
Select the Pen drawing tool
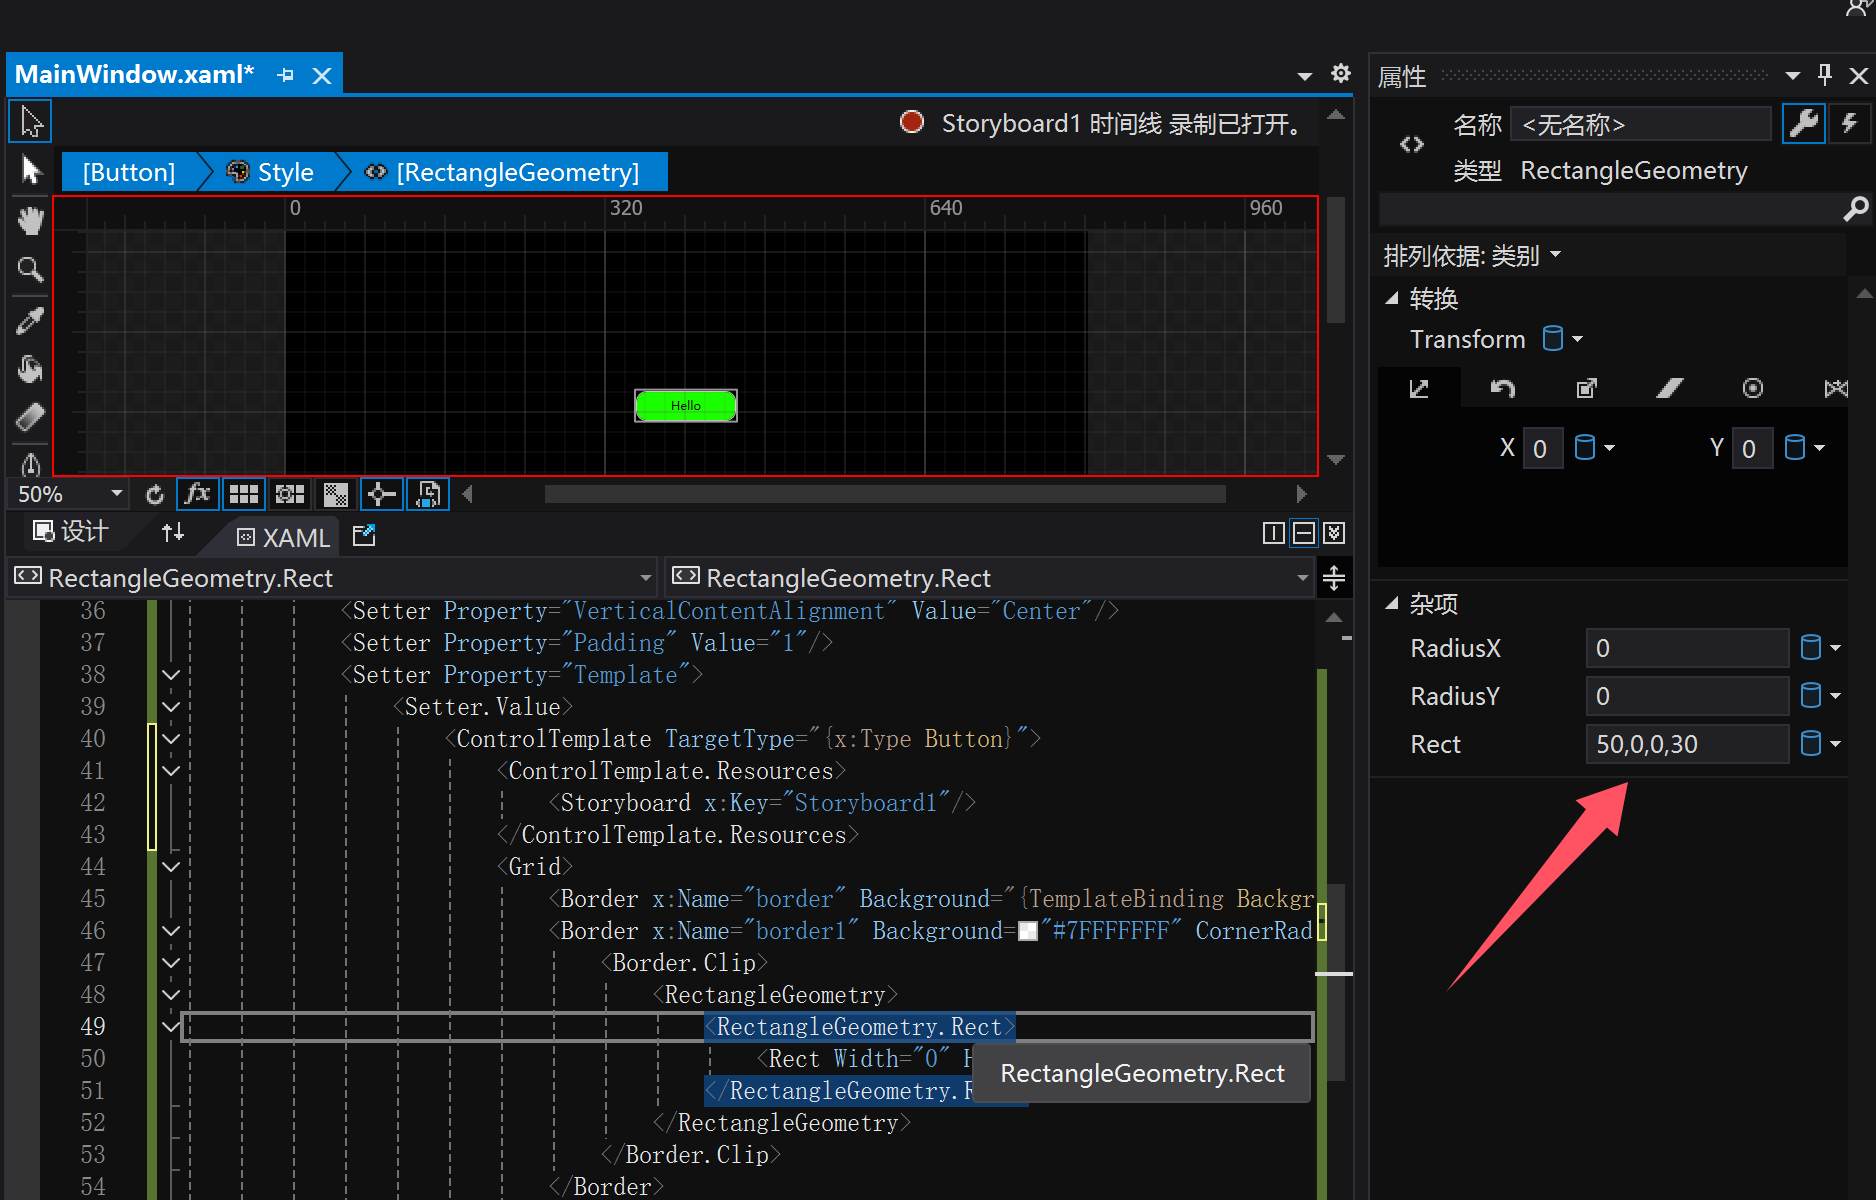30,464
